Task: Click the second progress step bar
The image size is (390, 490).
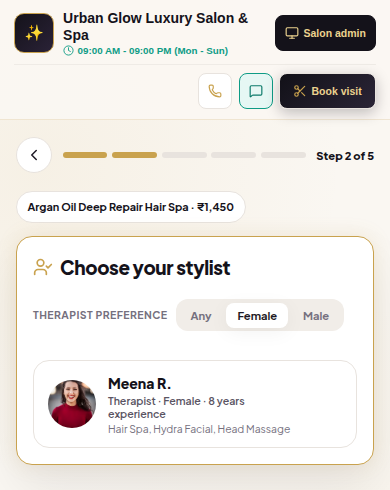Action: click(134, 155)
